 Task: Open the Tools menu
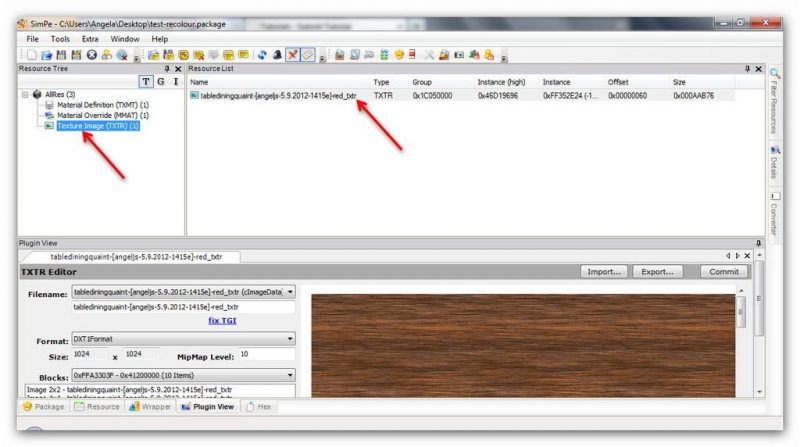60,39
